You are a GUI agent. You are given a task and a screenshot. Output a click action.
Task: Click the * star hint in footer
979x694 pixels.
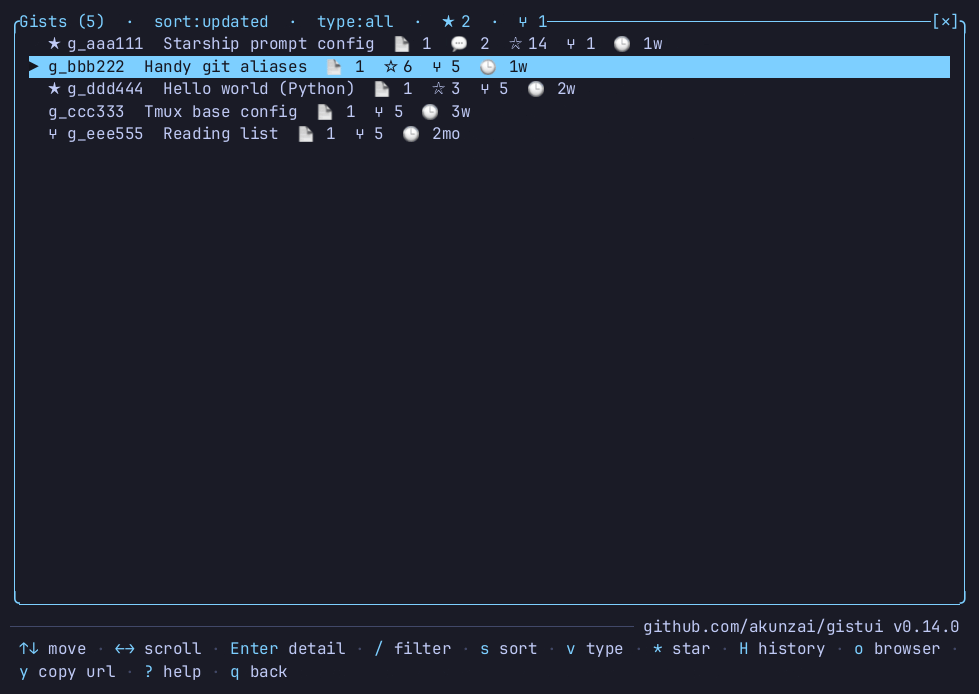[681, 649]
